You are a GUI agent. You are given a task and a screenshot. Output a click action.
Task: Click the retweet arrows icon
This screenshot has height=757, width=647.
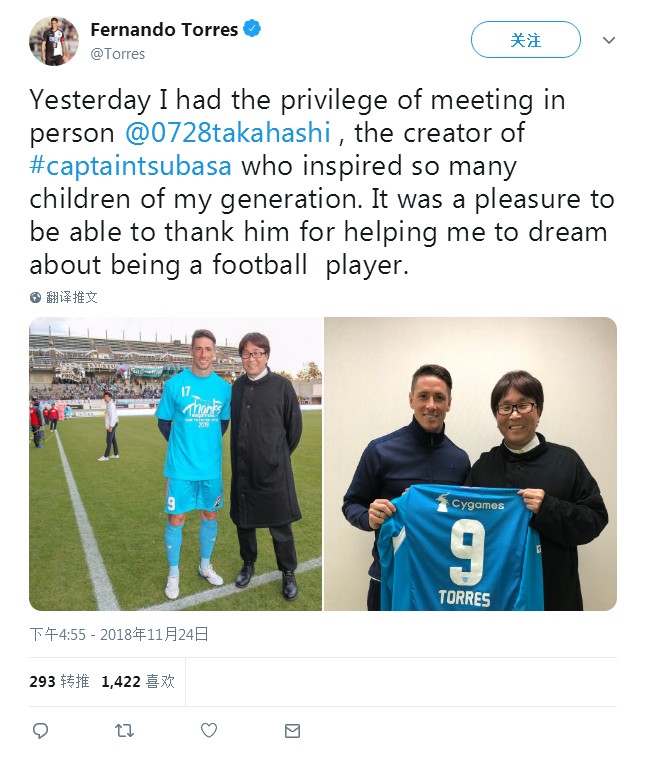tap(124, 731)
